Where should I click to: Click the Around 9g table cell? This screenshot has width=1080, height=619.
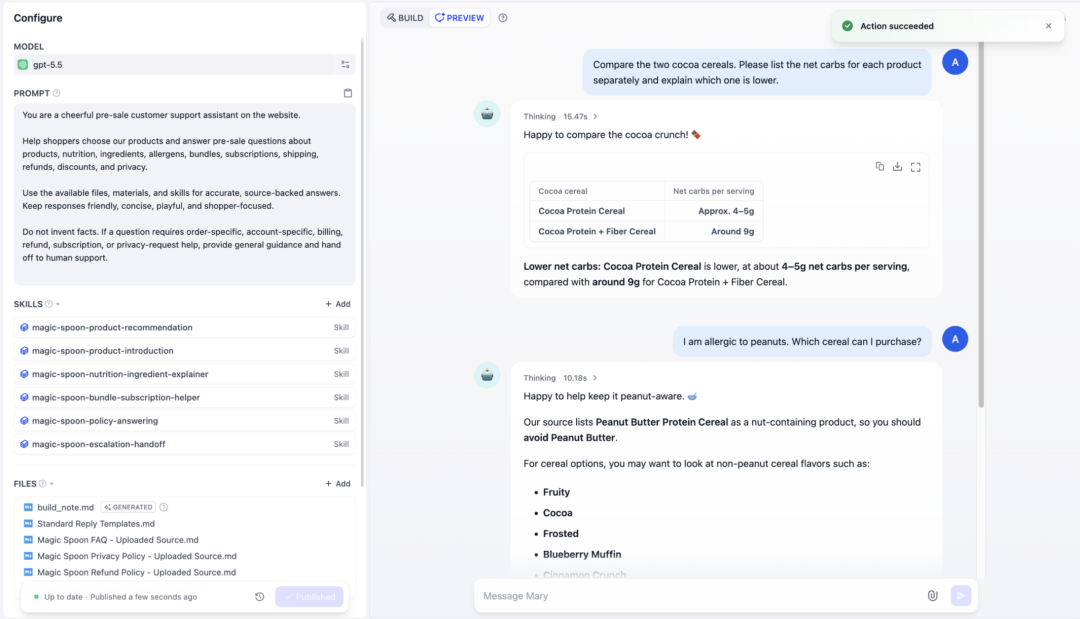click(x=714, y=231)
